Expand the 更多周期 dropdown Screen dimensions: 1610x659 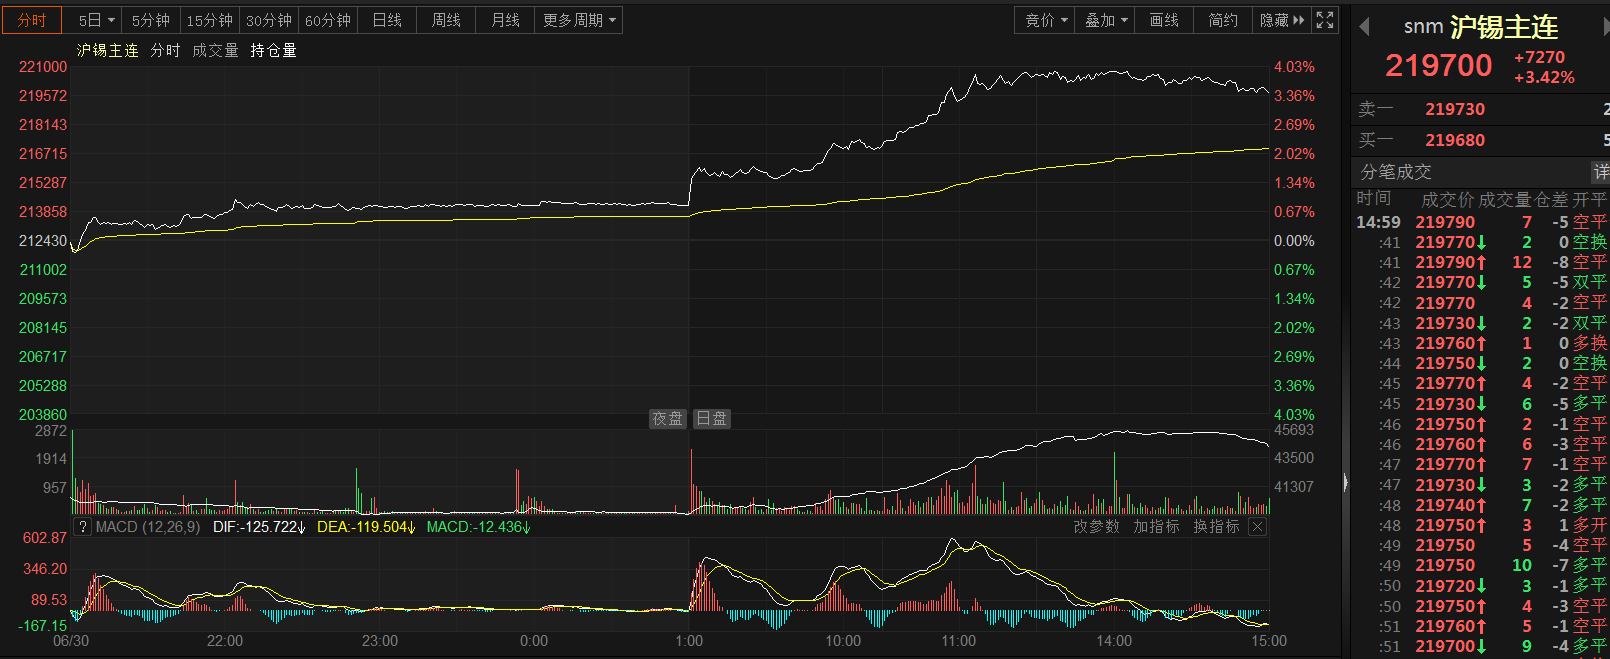579,20
